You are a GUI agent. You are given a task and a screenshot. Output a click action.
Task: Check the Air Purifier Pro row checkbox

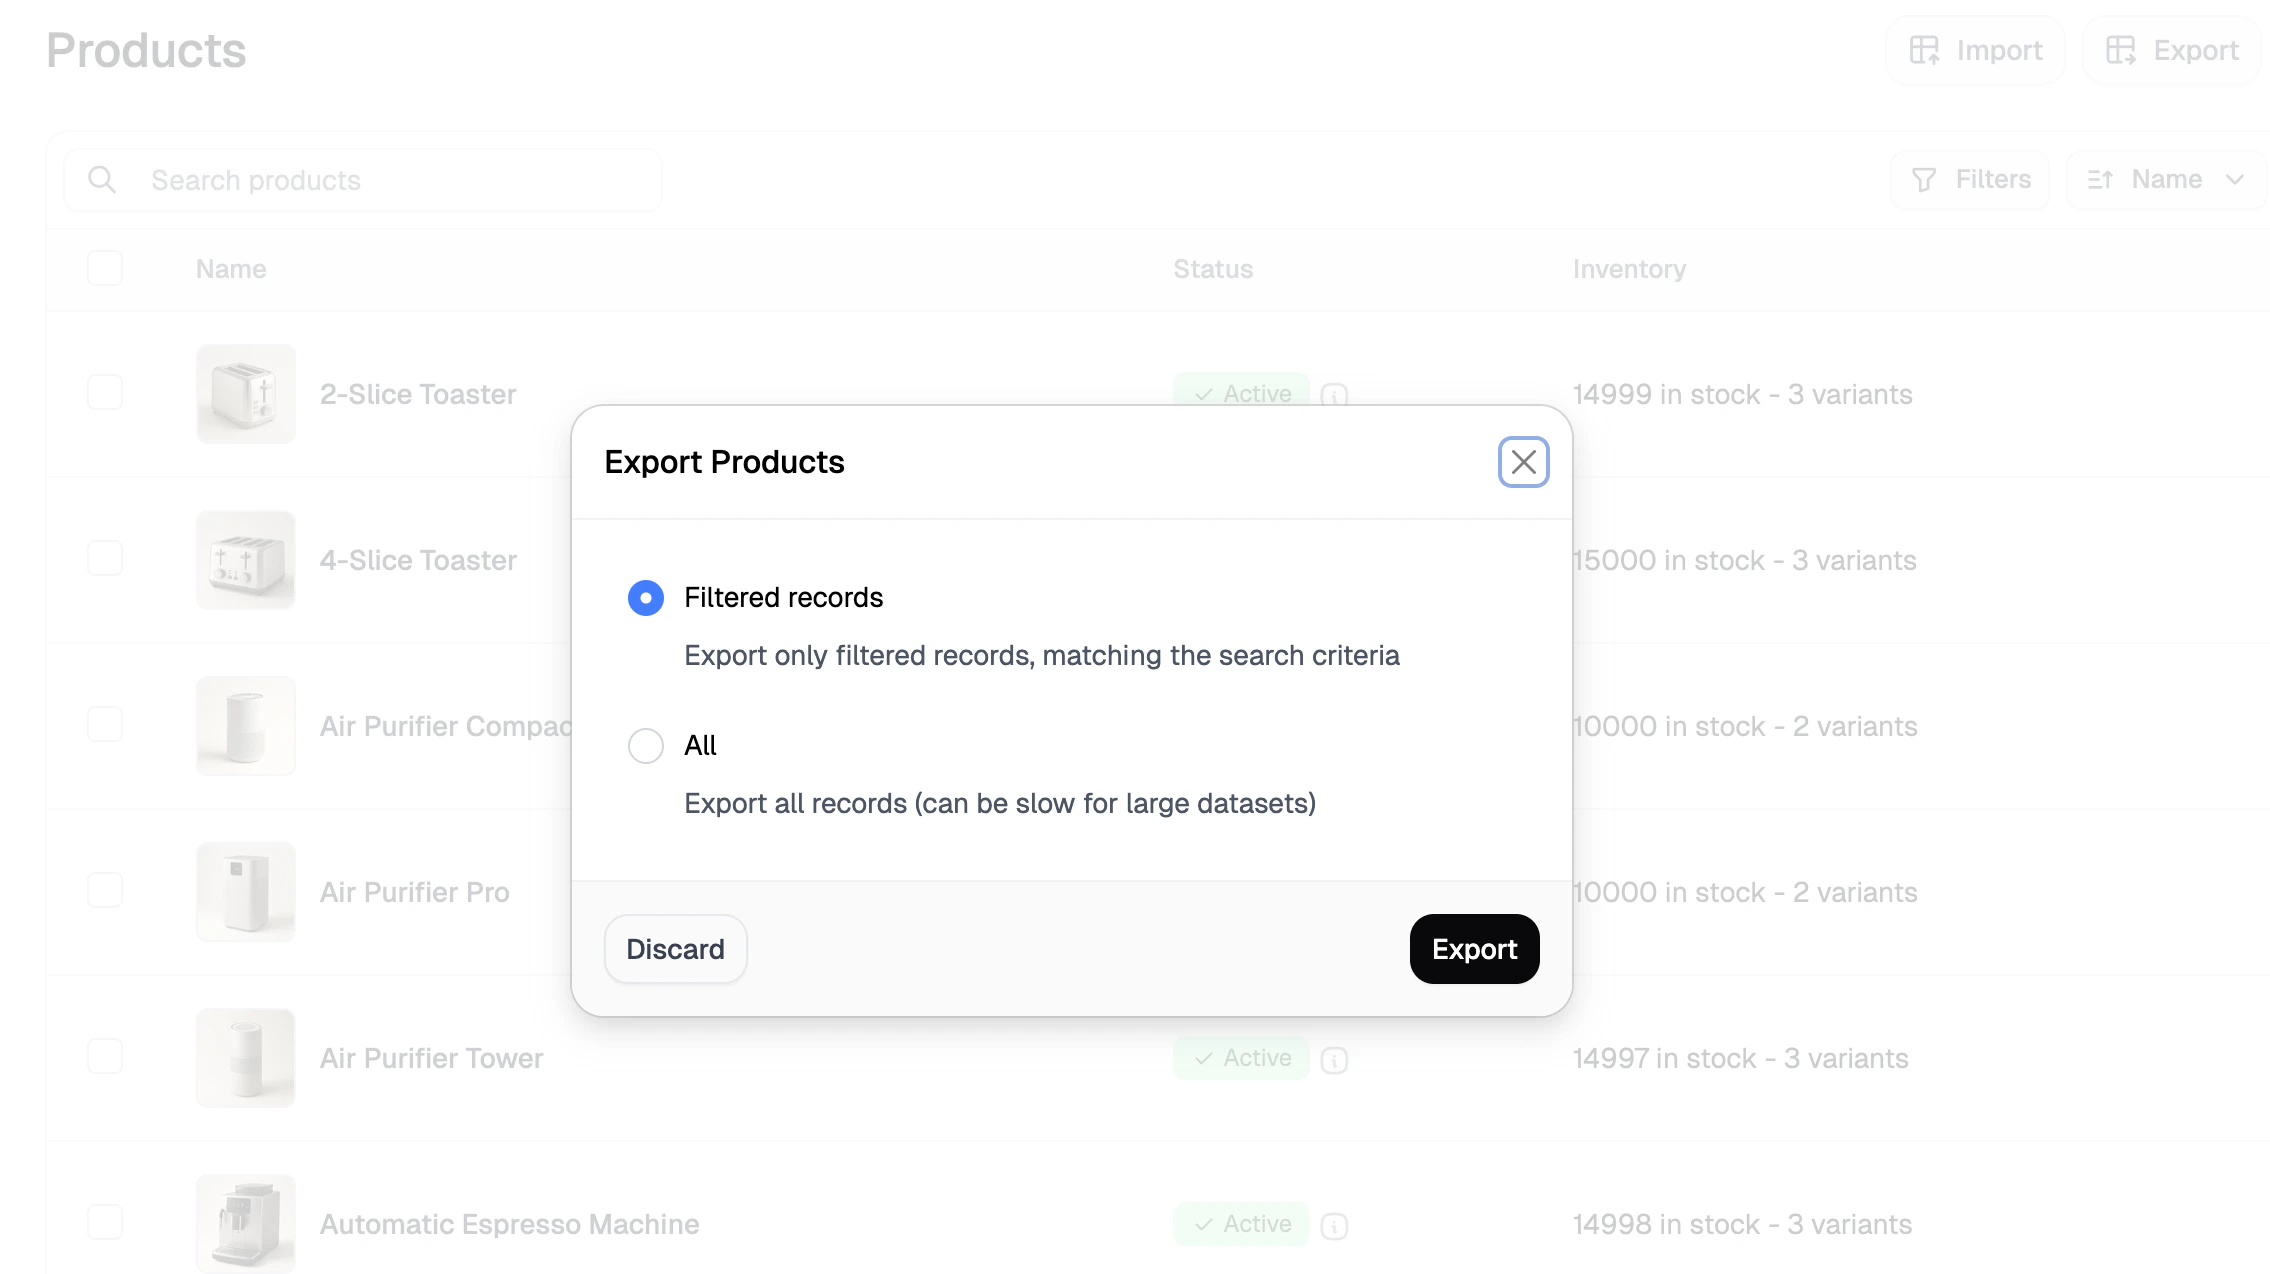click(x=105, y=891)
